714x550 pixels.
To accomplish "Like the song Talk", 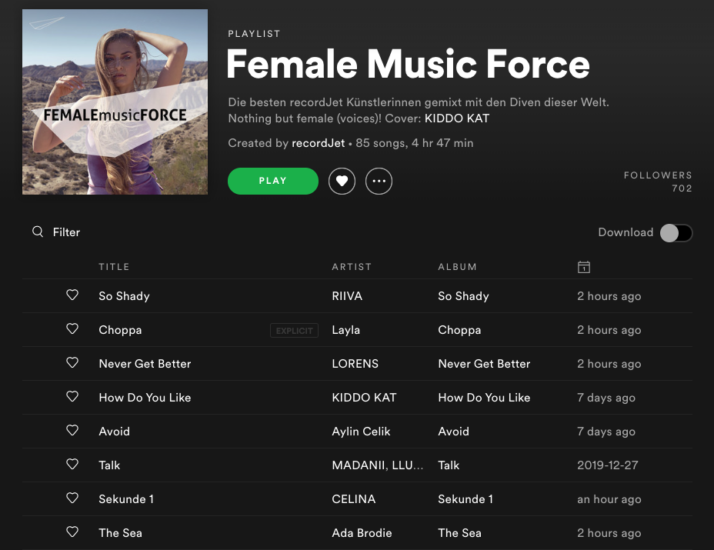I will (72, 464).
